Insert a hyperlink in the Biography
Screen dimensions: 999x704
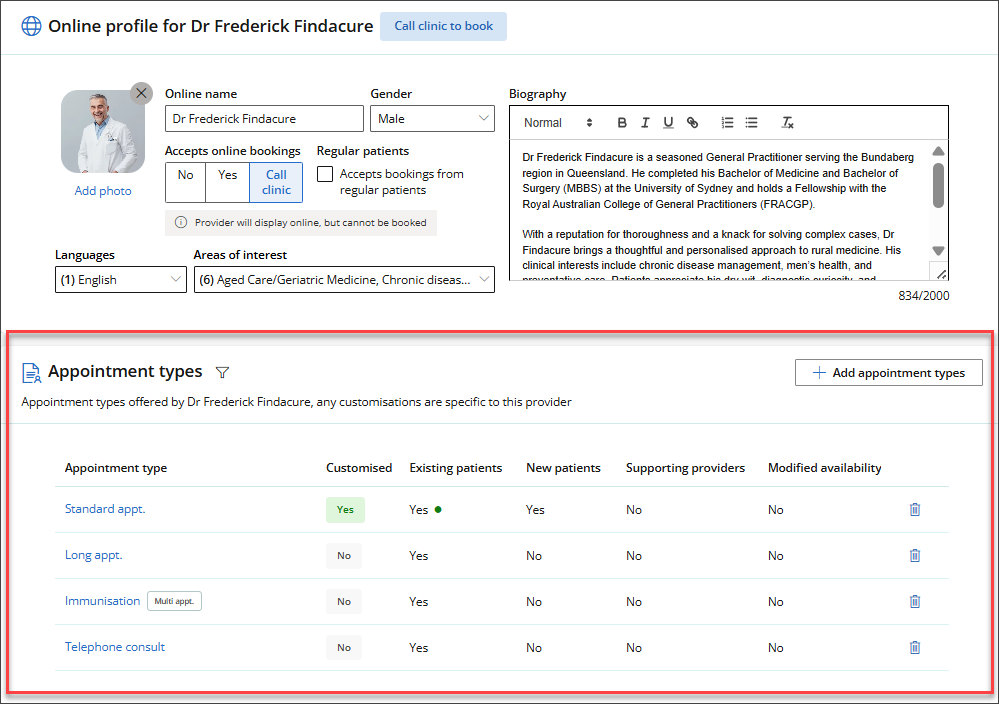click(692, 123)
